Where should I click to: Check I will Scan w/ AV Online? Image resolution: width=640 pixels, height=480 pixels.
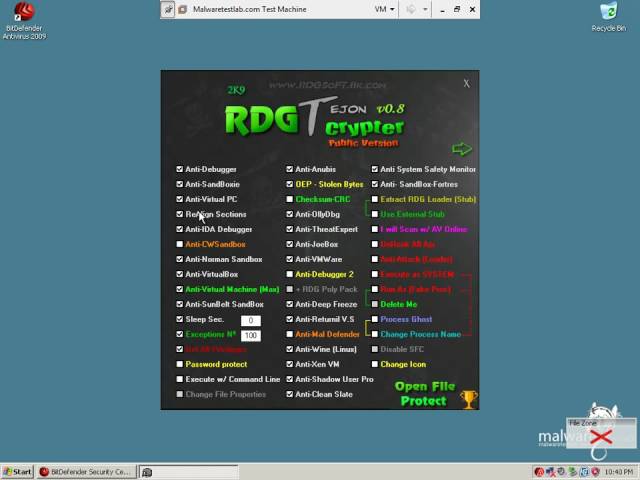pos(375,229)
